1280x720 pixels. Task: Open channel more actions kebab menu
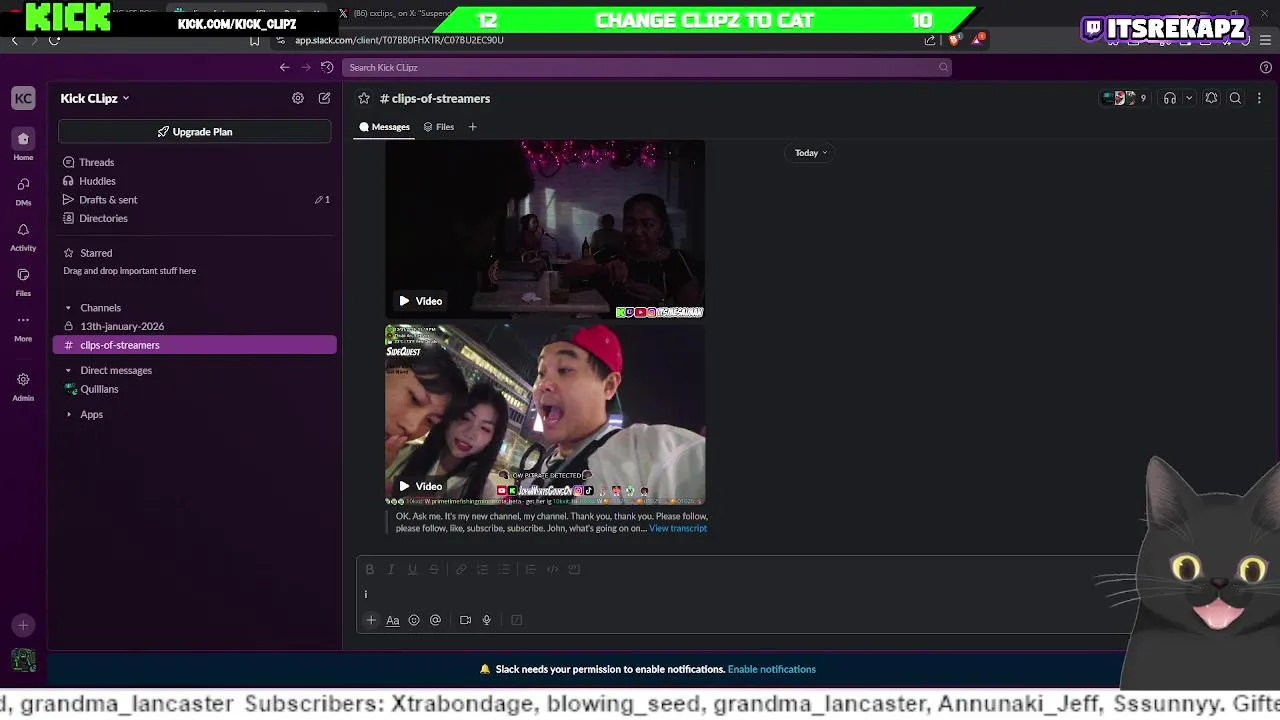pyautogui.click(x=1259, y=98)
